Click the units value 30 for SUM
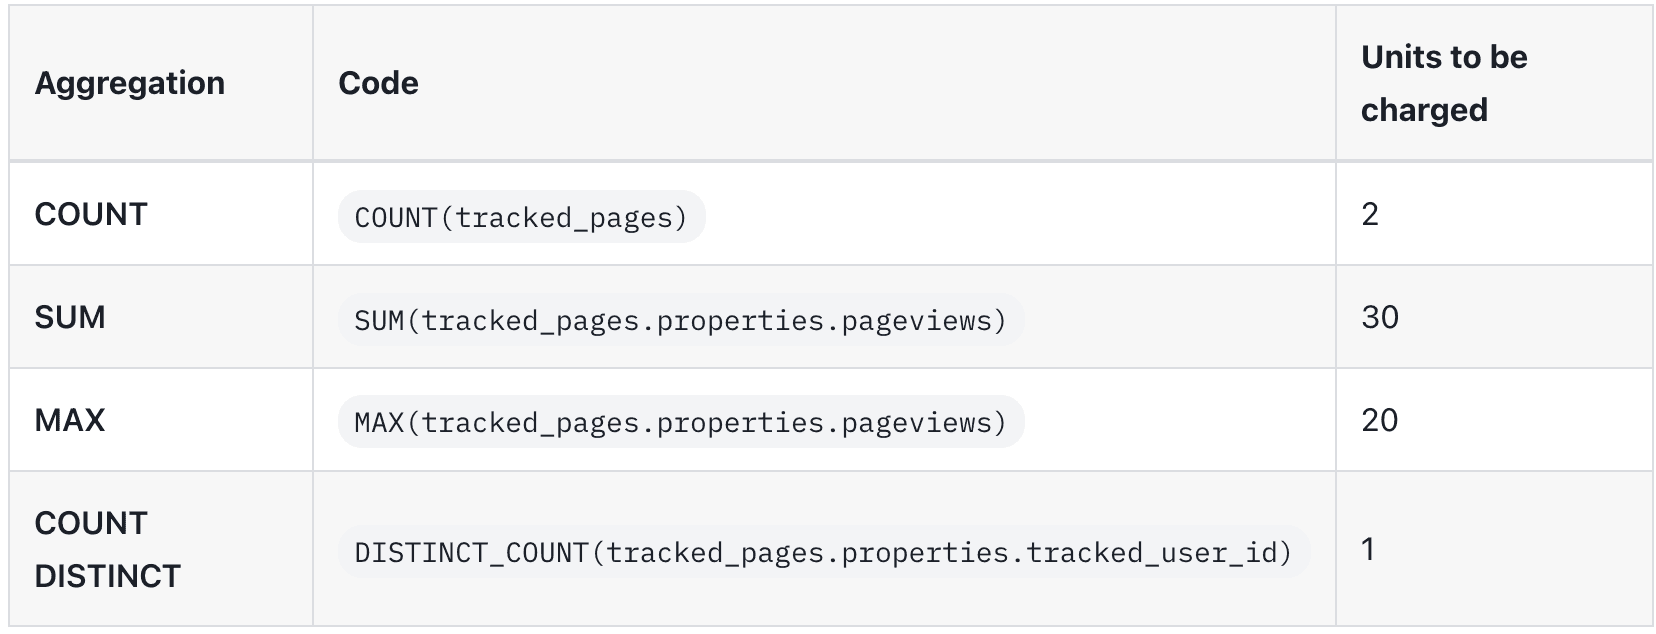Image resolution: width=1656 pixels, height=634 pixels. pyautogui.click(x=1380, y=317)
